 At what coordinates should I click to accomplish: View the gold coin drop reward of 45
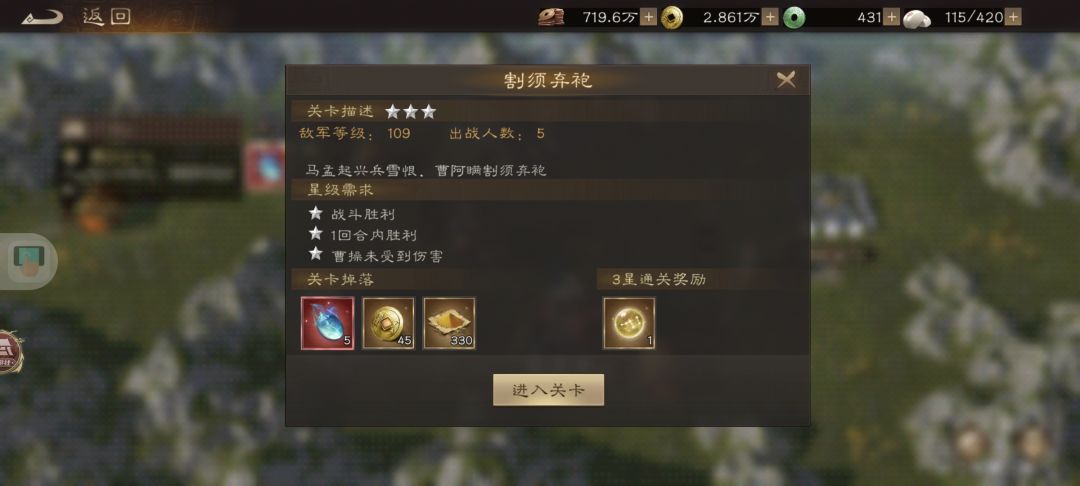(x=388, y=323)
